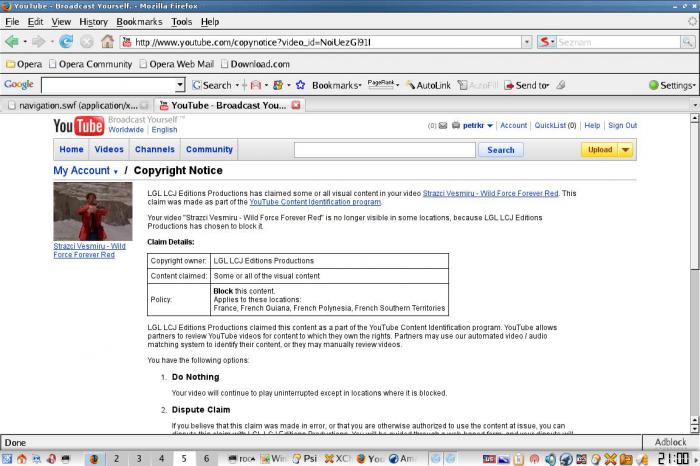Open the Edit menu

[x=35, y=22]
